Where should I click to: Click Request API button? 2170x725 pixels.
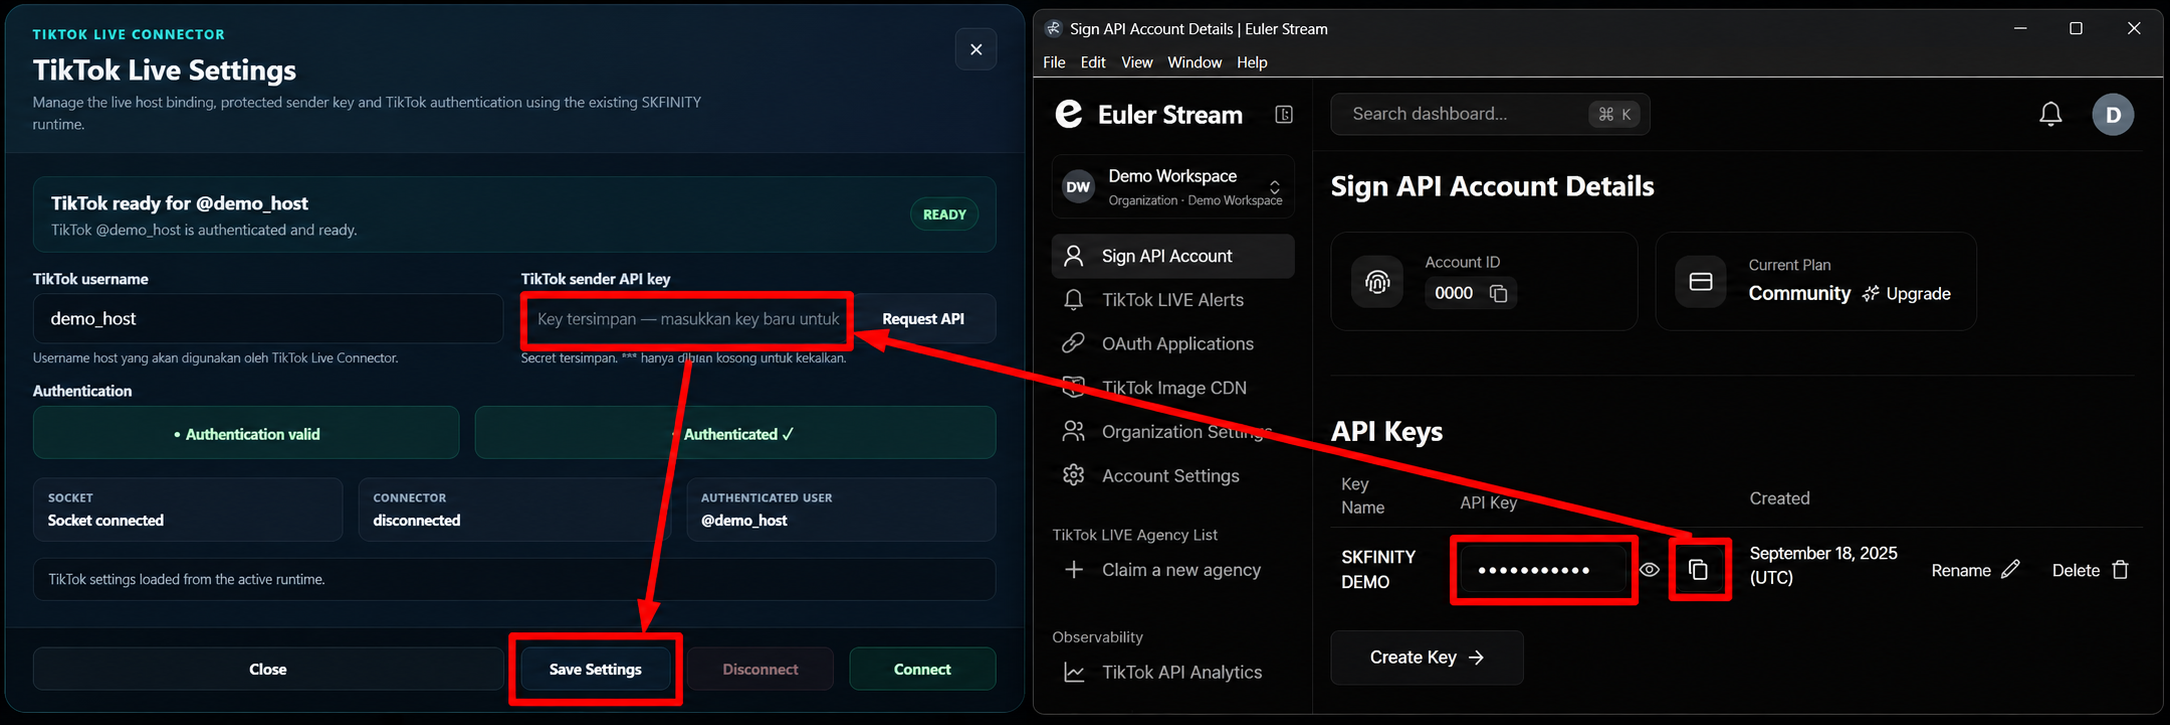click(923, 319)
